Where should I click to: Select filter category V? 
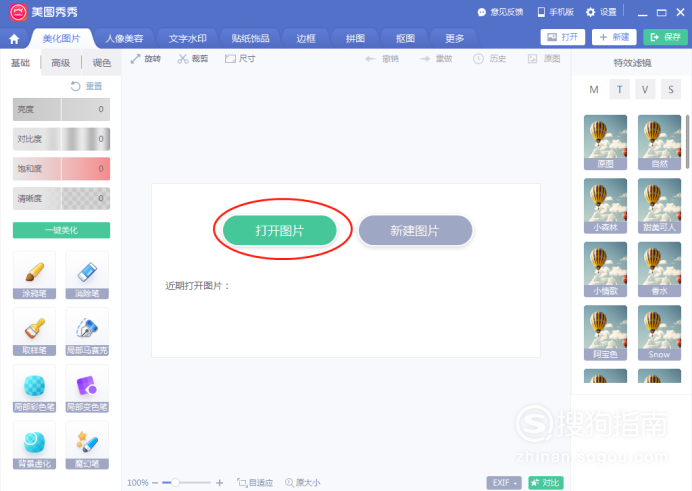point(645,90)
